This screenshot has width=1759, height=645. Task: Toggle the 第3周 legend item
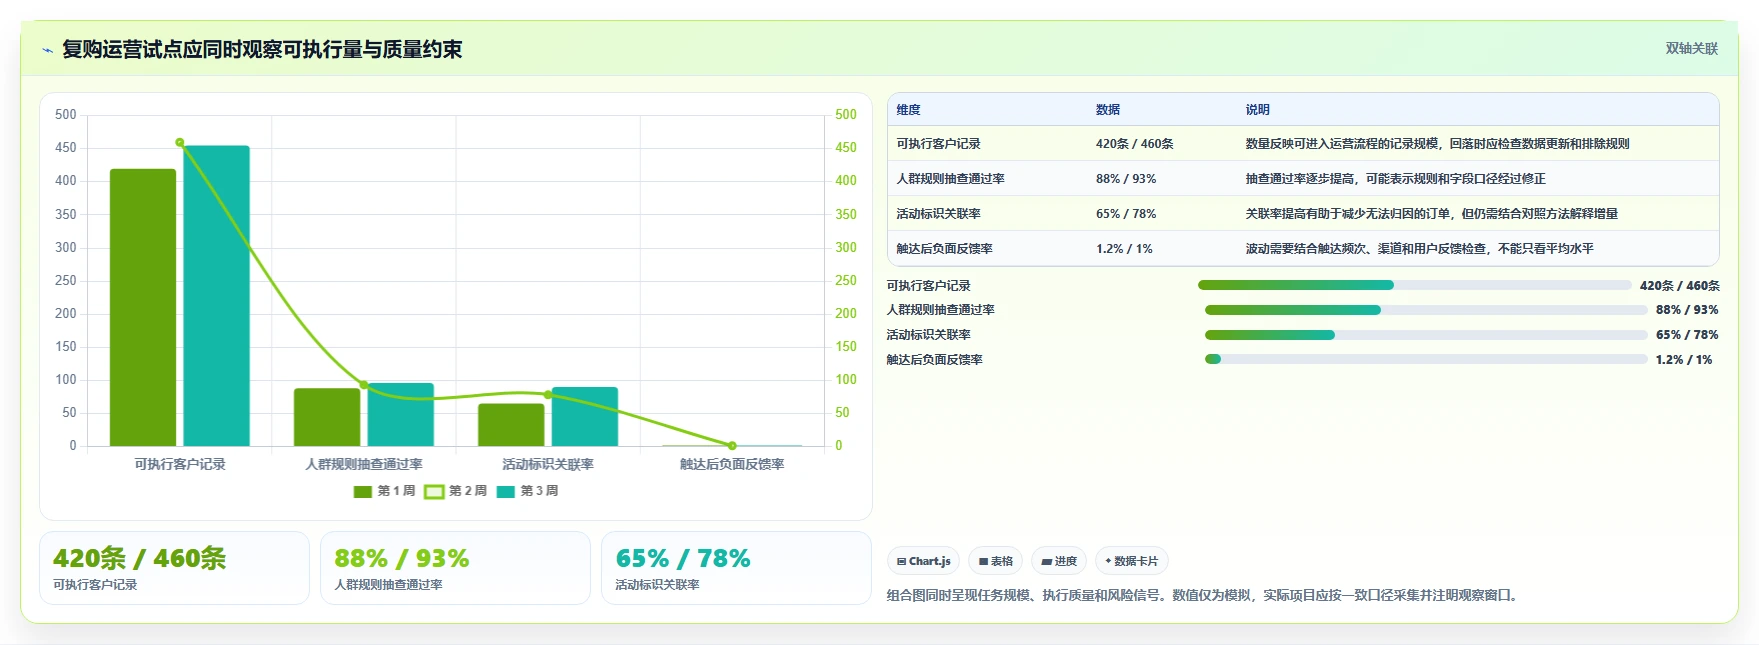coord(527,491)
